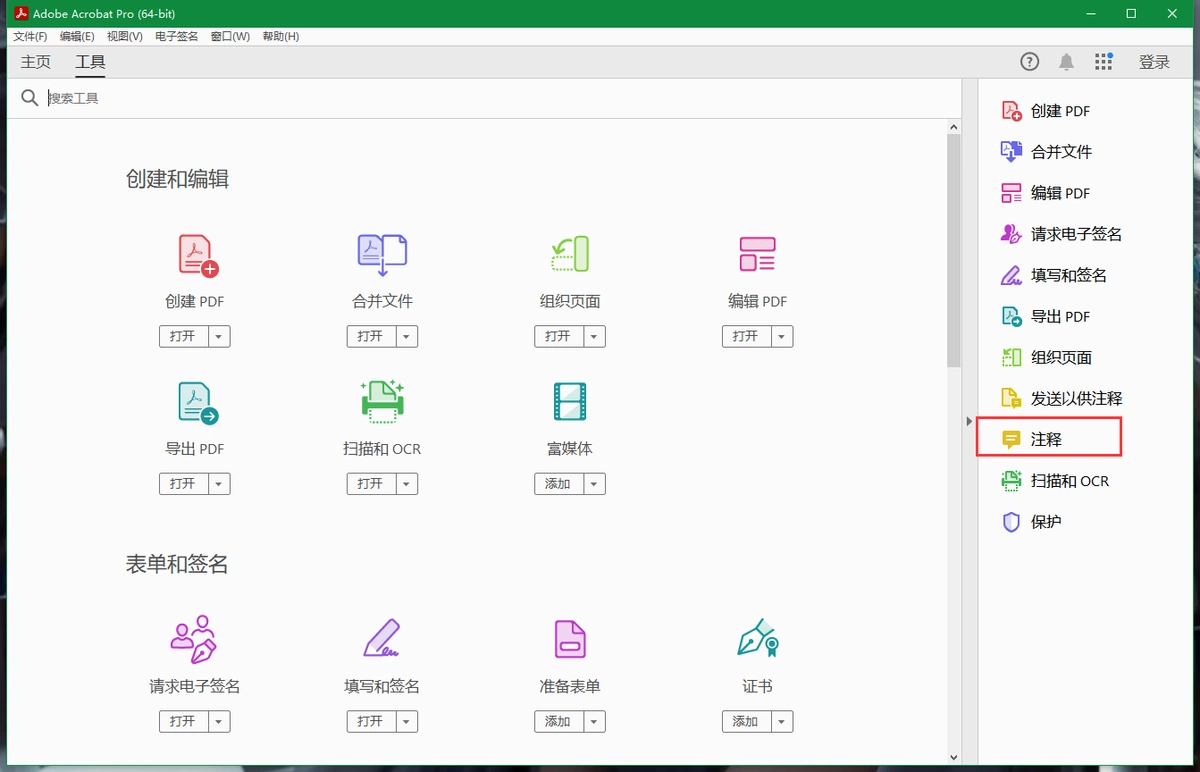Click the 编辑 PDF tool icon in main grid
Image resolution: width=1200 pixels, height=772 pixels.
[757, 254]
